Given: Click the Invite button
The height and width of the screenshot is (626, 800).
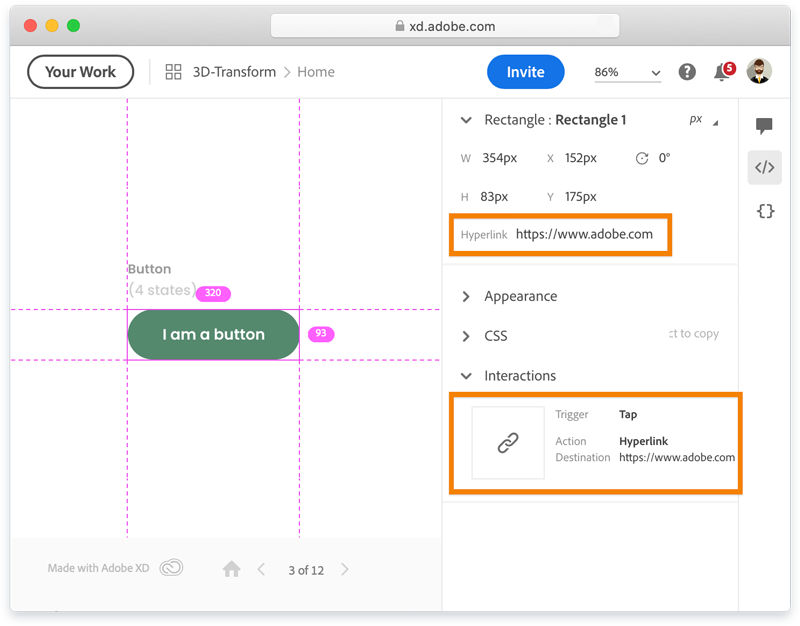Looking at the screenshot, I should tap(525, 71).
